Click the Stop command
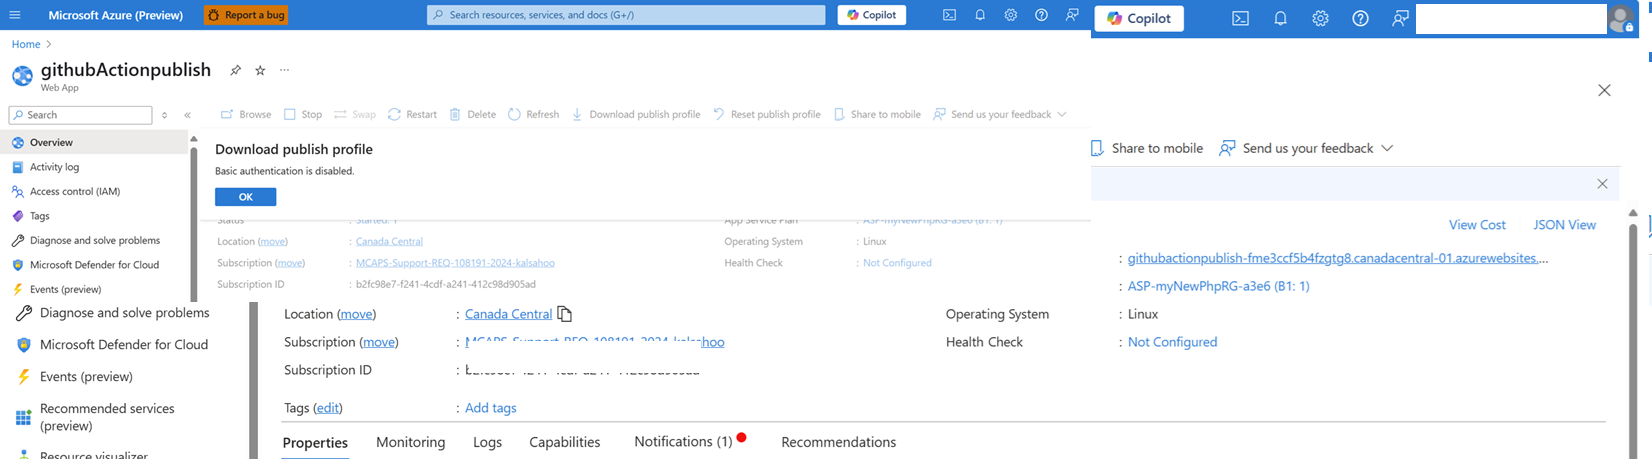This screenshot has width=1652, height=470. coord(303,114)
